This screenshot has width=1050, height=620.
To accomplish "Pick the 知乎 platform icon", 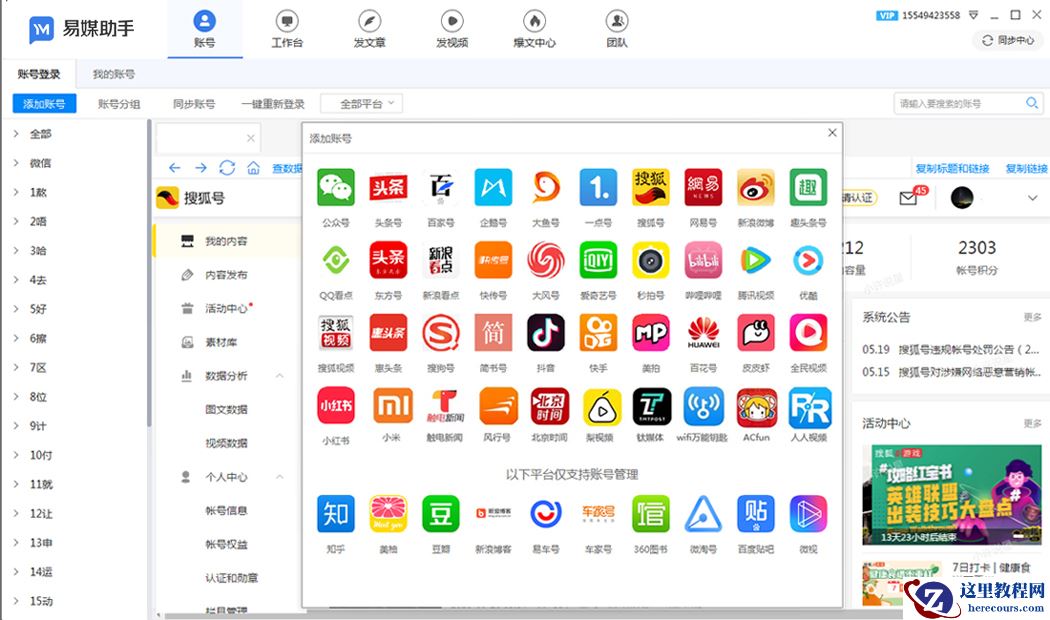I will pos(335,514).
